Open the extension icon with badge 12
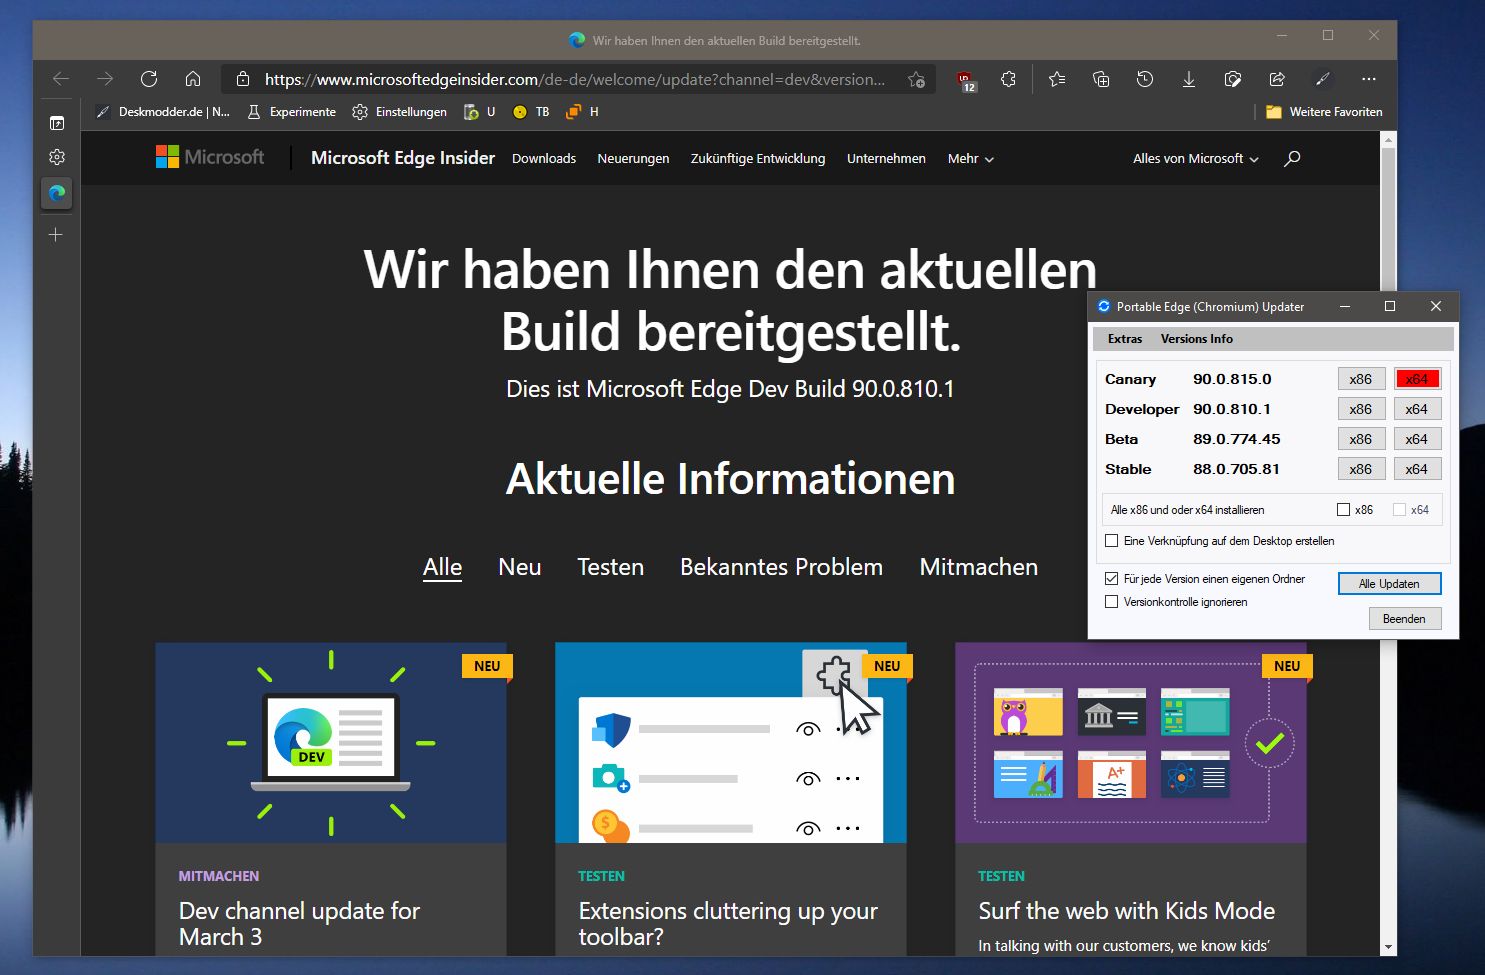 [x=965, y=80]
